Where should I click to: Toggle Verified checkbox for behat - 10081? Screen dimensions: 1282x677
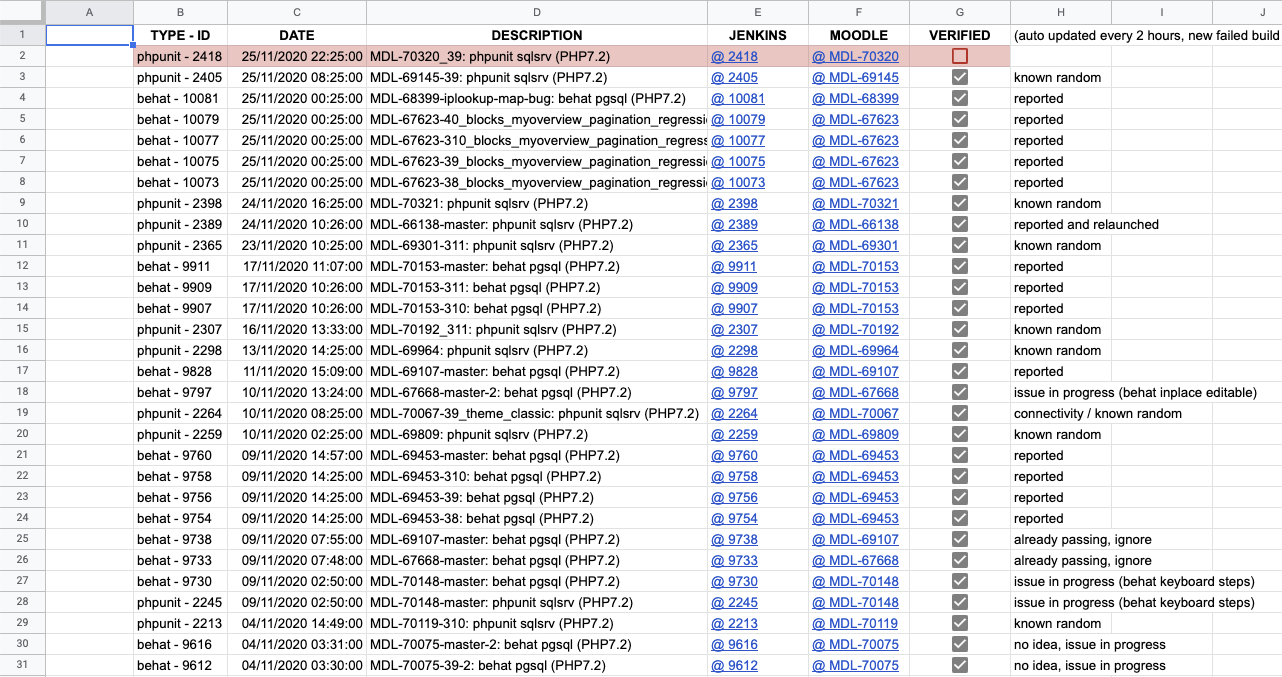960,98
